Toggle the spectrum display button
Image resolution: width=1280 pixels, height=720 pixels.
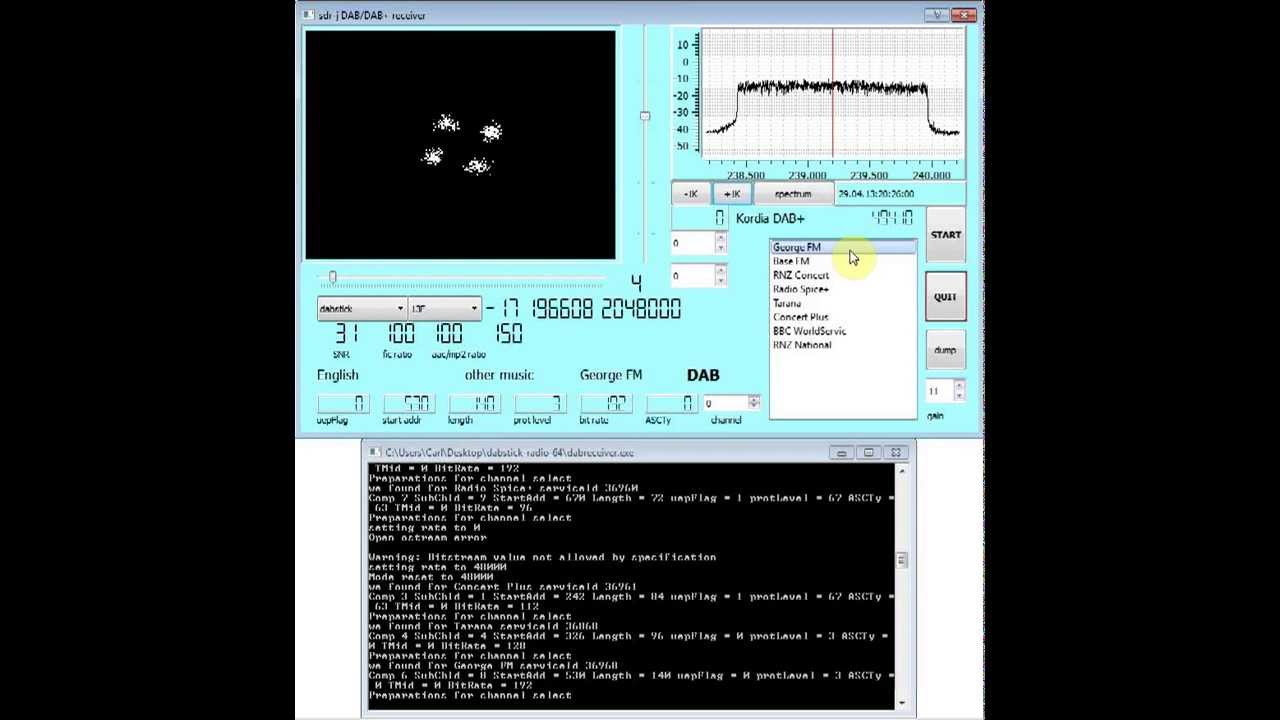(793, 194)
